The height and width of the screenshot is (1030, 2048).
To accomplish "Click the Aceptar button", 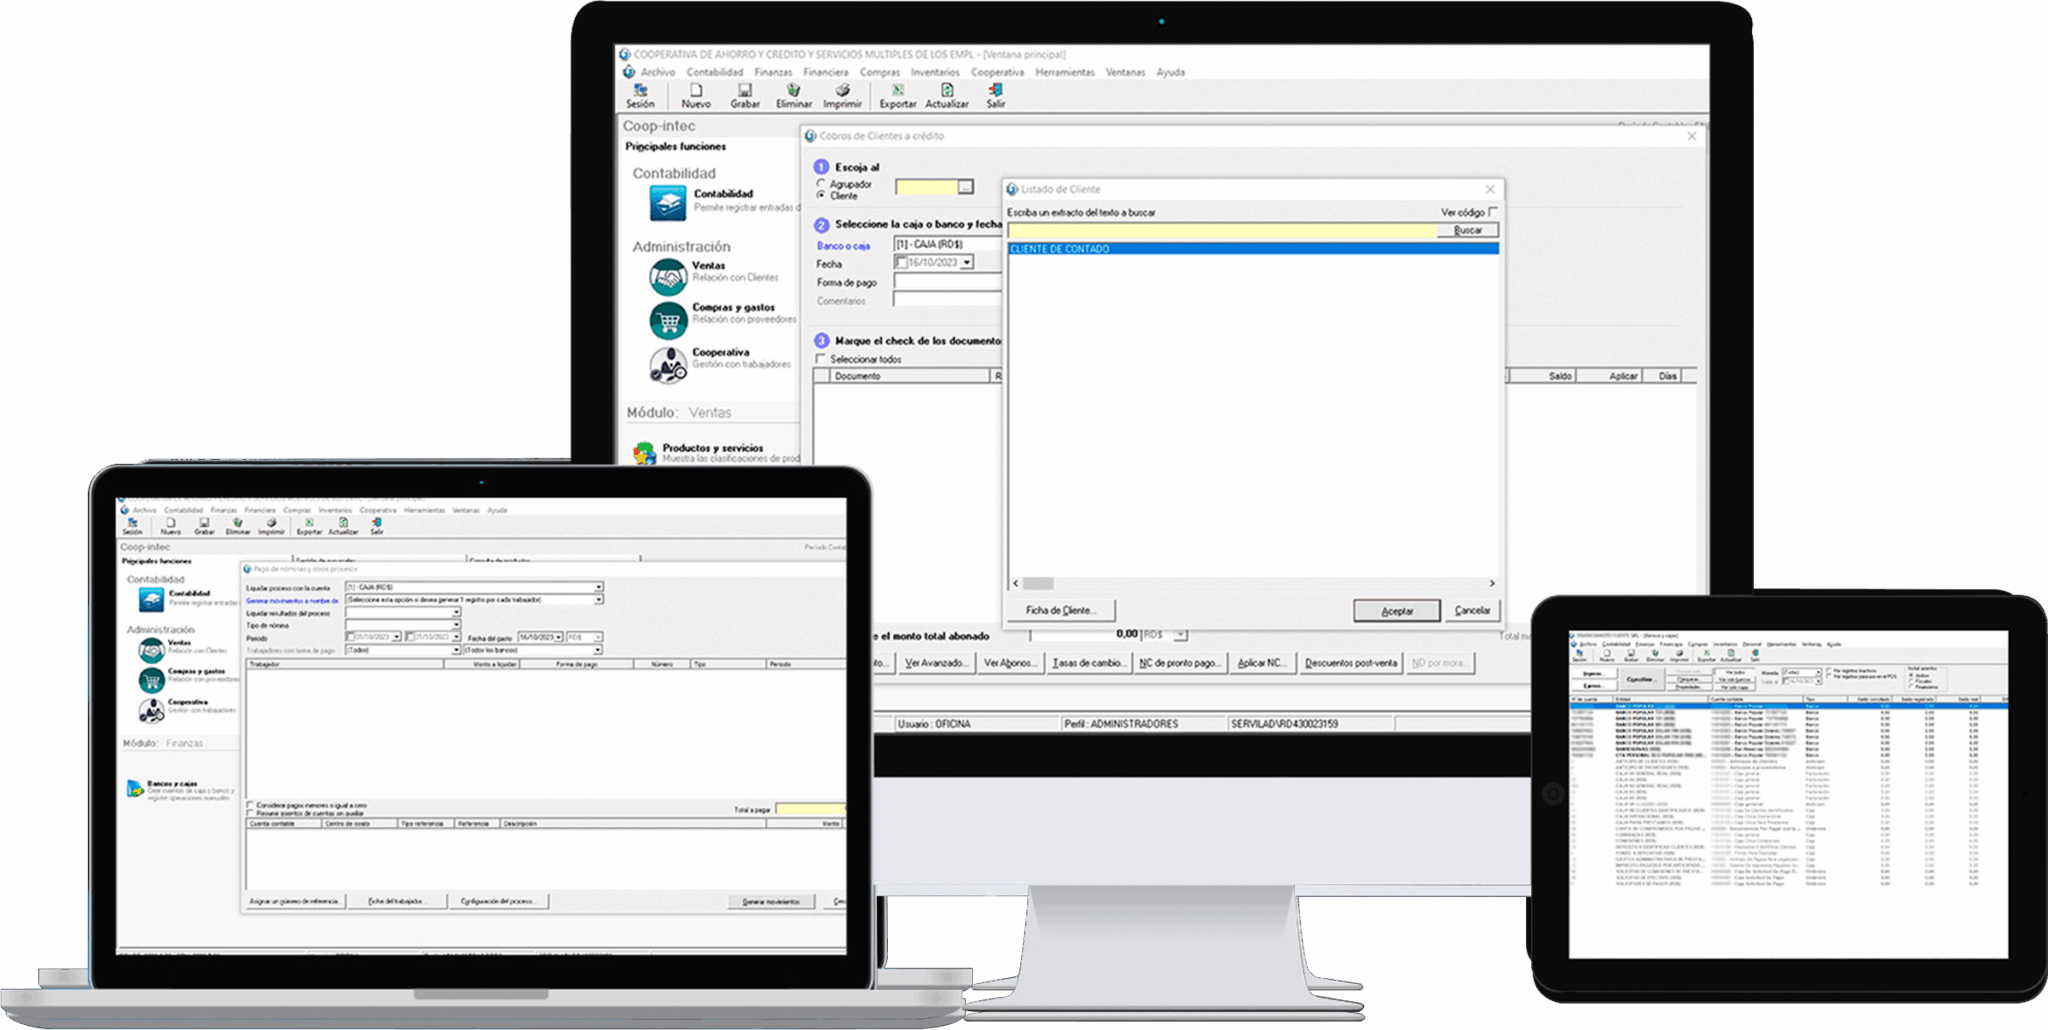I will pos(1396,611).
